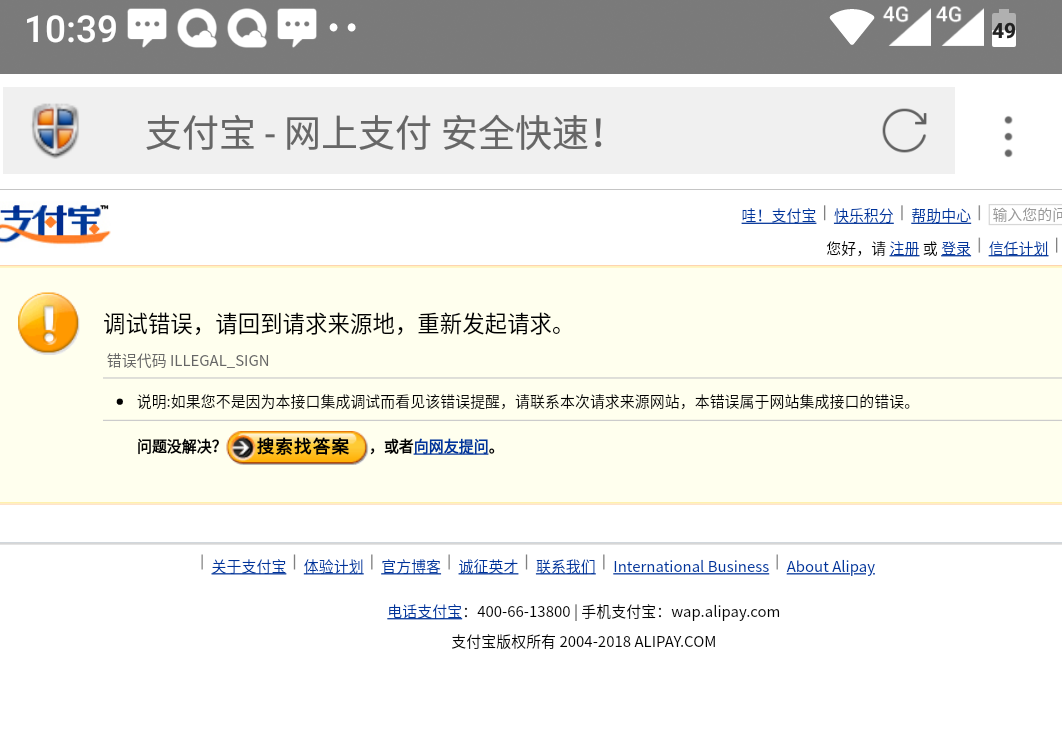Open the three-dot browser menu
This screenshot has height=744, width=1062.
tap(1008, 136)
